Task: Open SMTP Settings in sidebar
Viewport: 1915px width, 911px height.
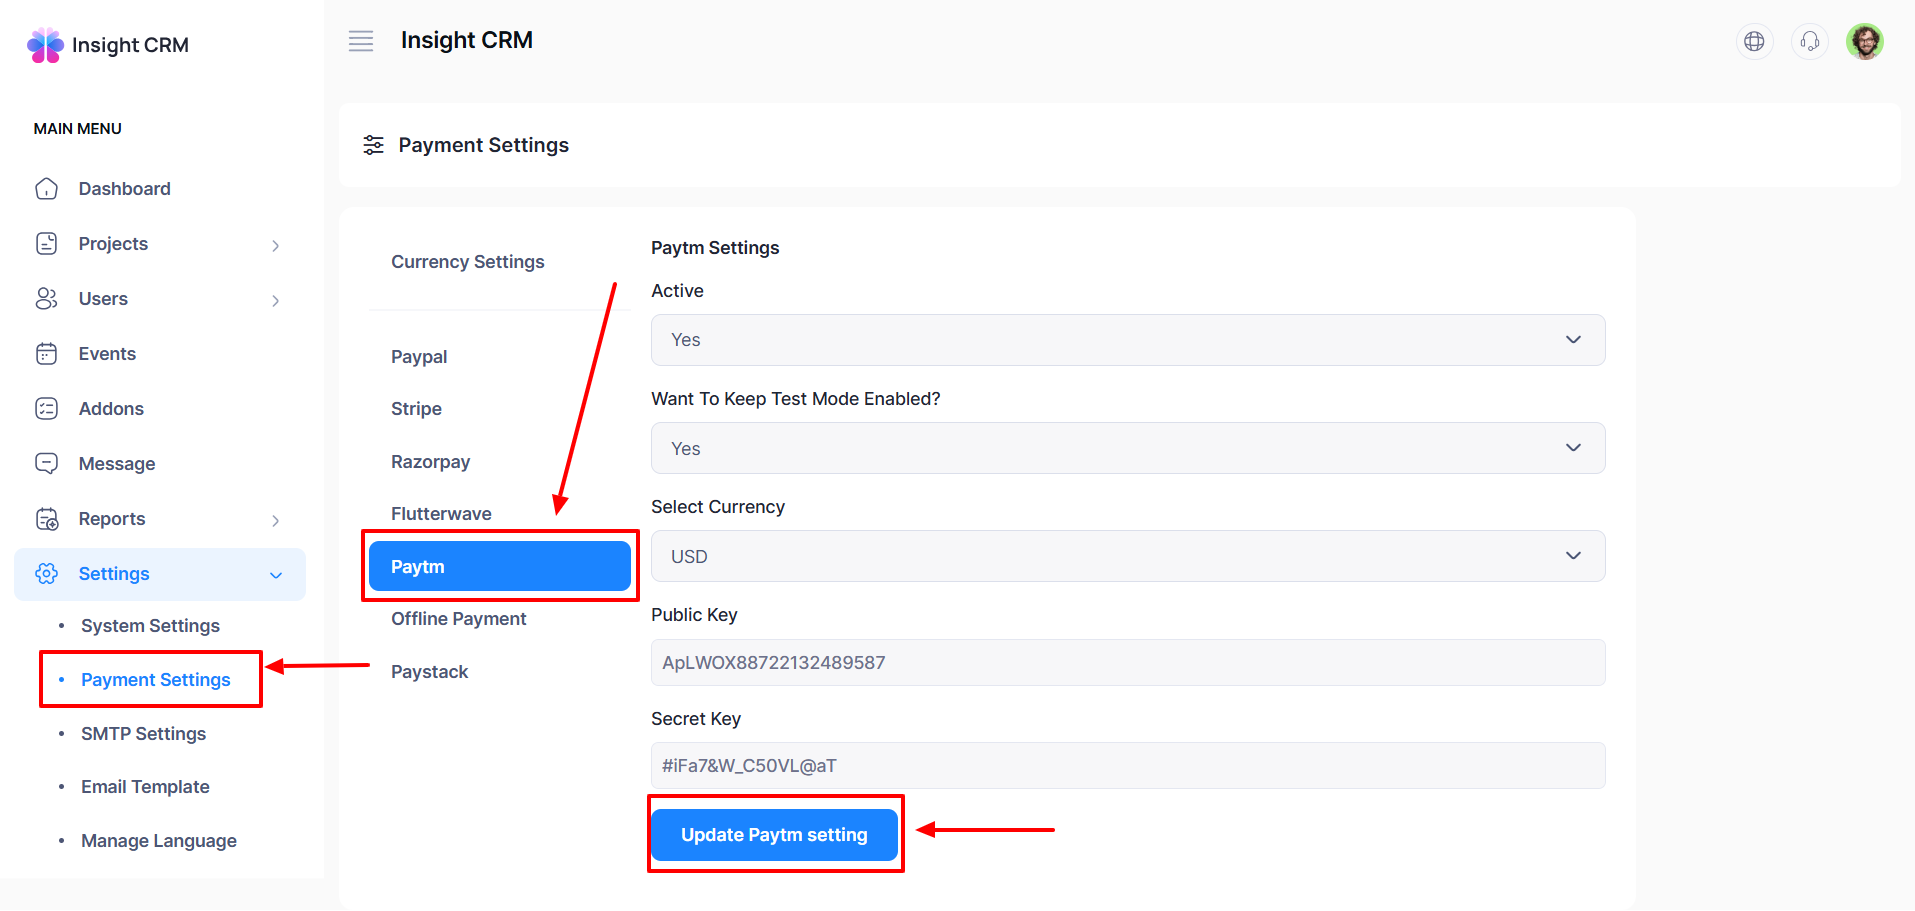Action: pos(143,734)
